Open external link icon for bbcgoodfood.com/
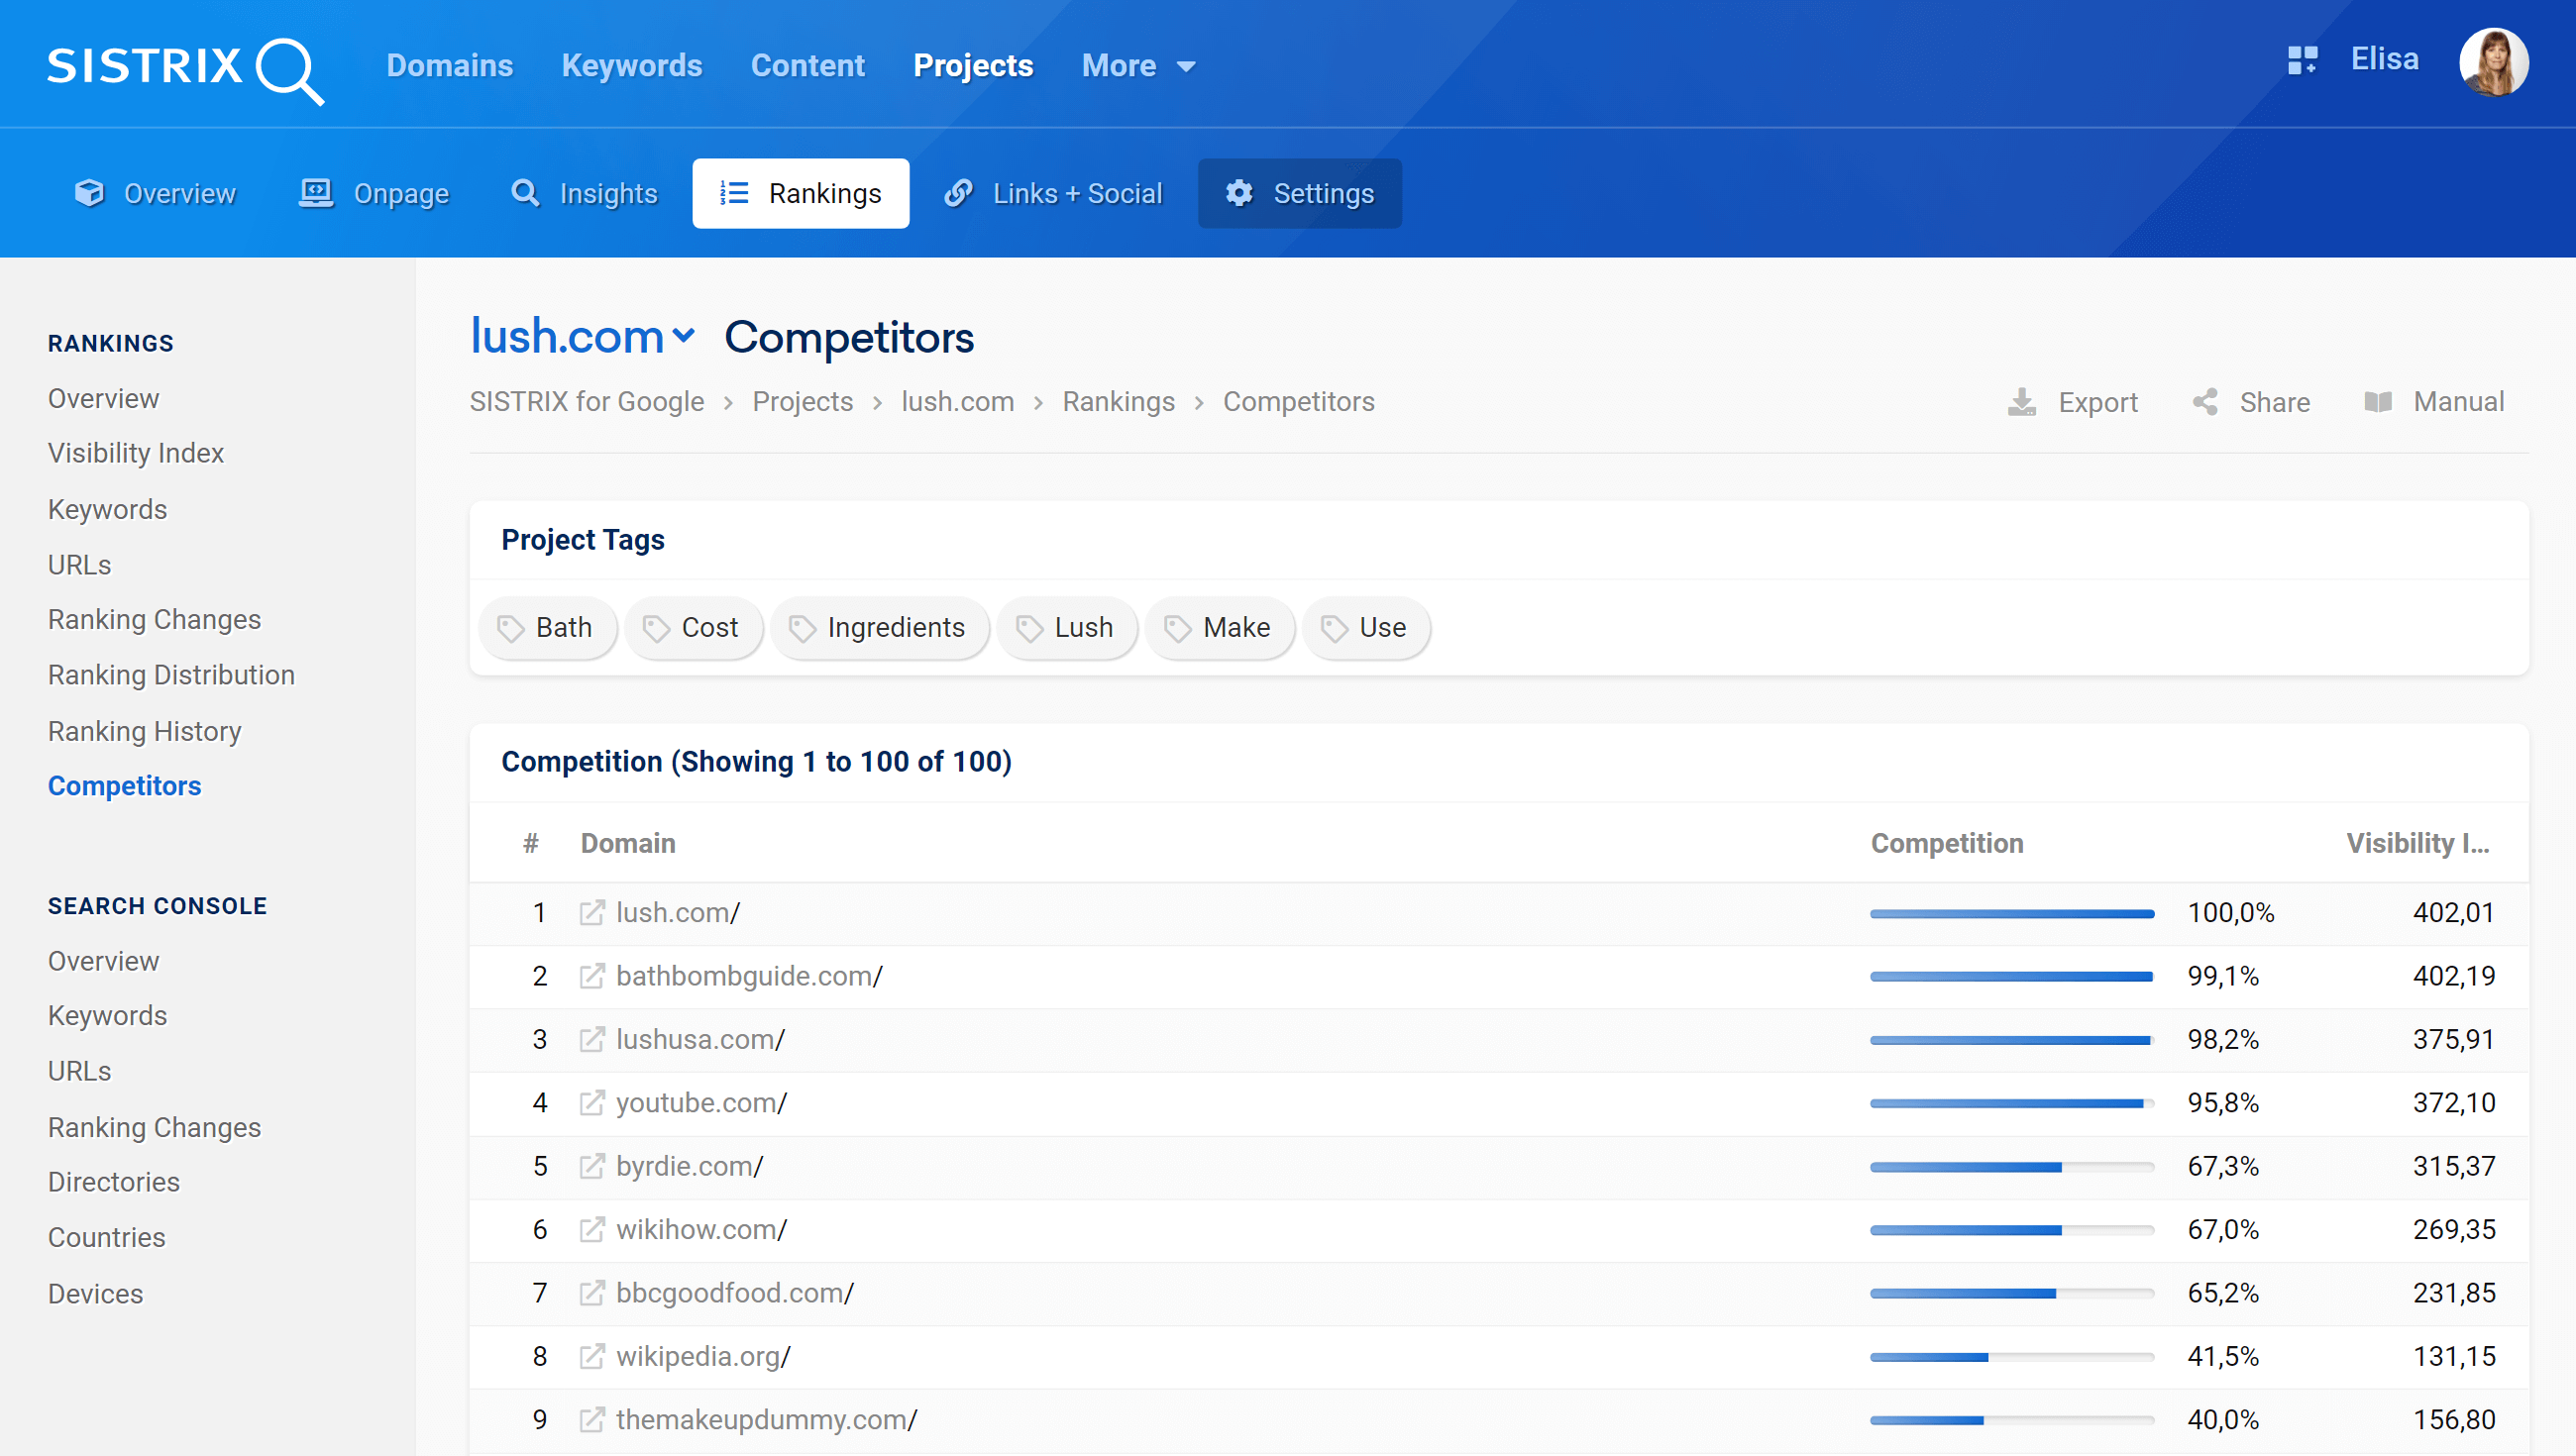 click(592, 1292)
